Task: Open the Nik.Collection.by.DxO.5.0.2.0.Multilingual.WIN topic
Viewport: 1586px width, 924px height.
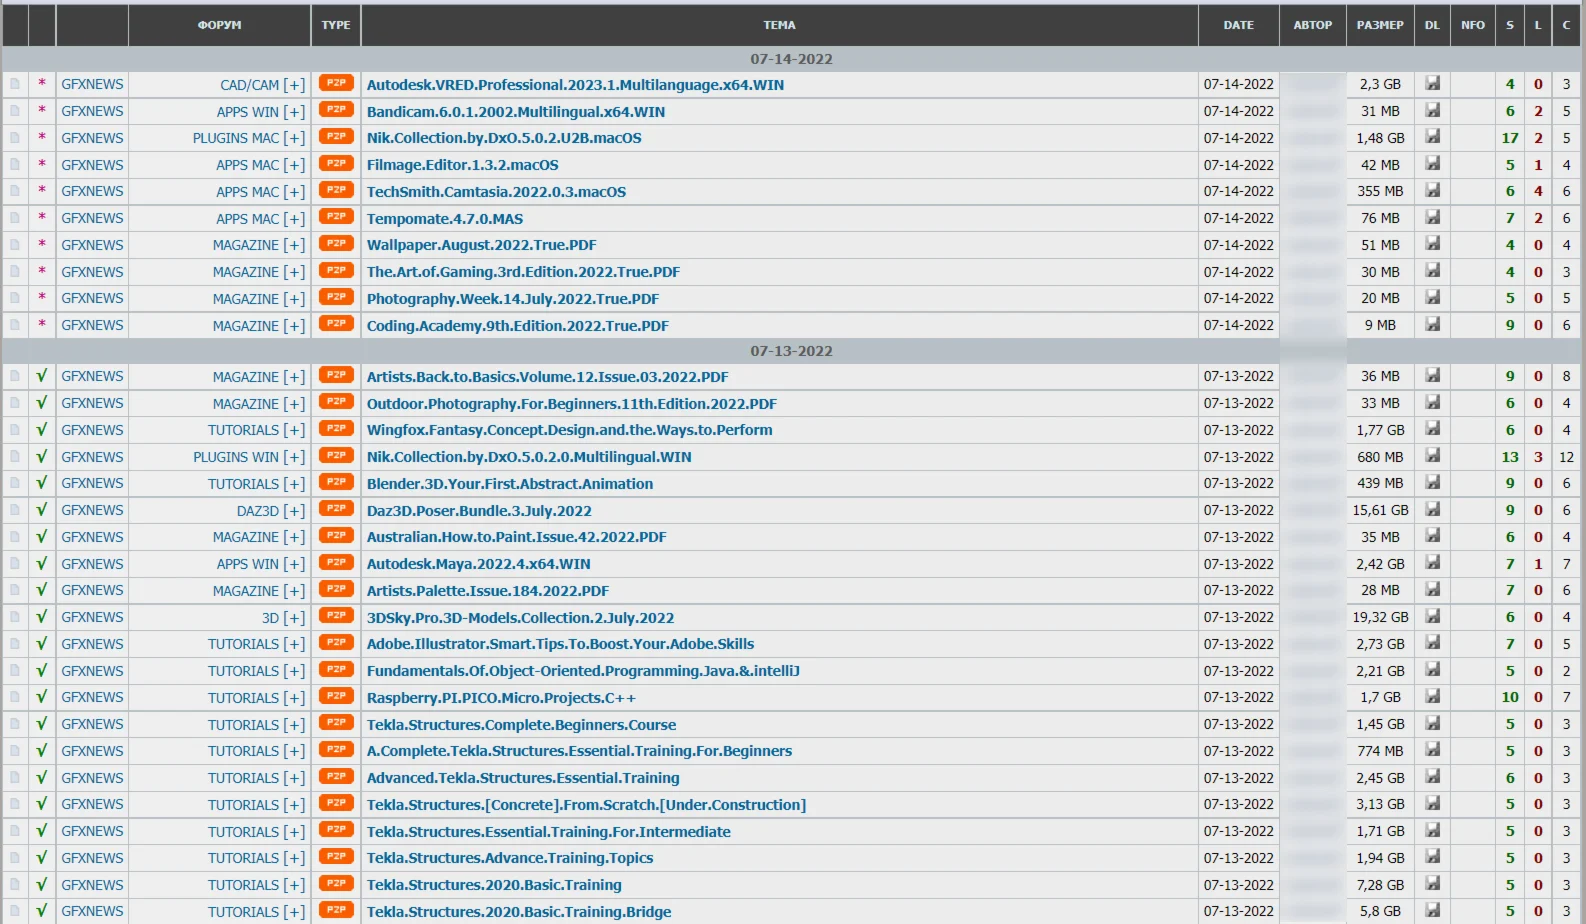Action: pyautogui.click(x=529, y=457)
